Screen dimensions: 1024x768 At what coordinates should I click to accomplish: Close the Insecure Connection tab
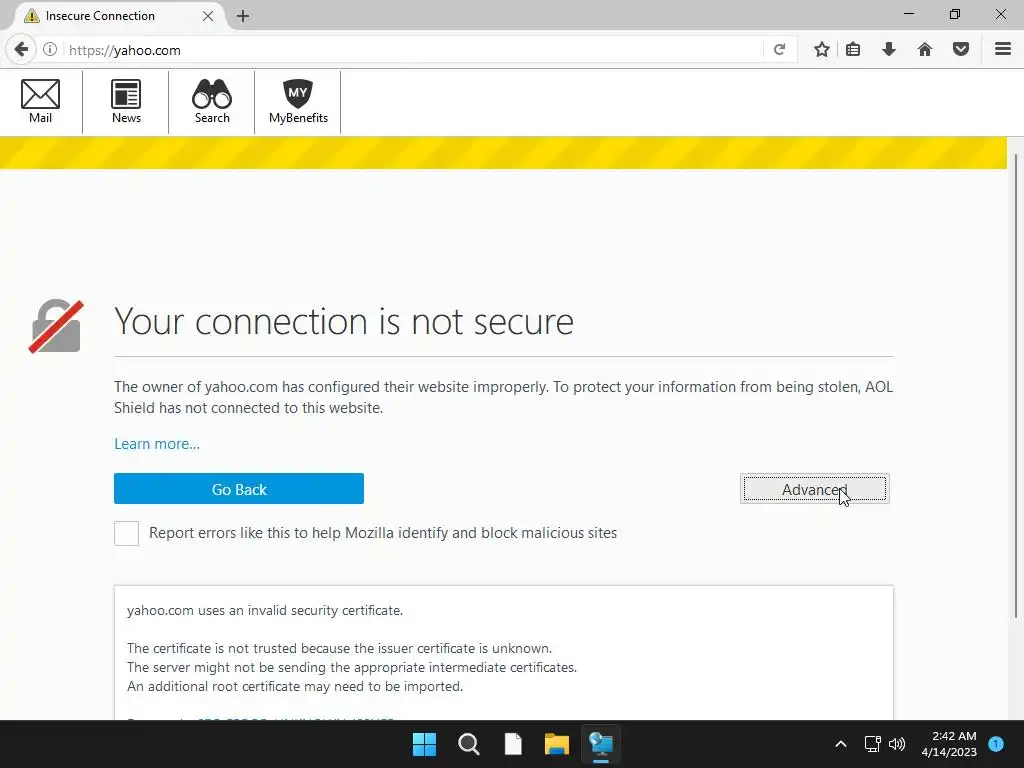point(208,16)
